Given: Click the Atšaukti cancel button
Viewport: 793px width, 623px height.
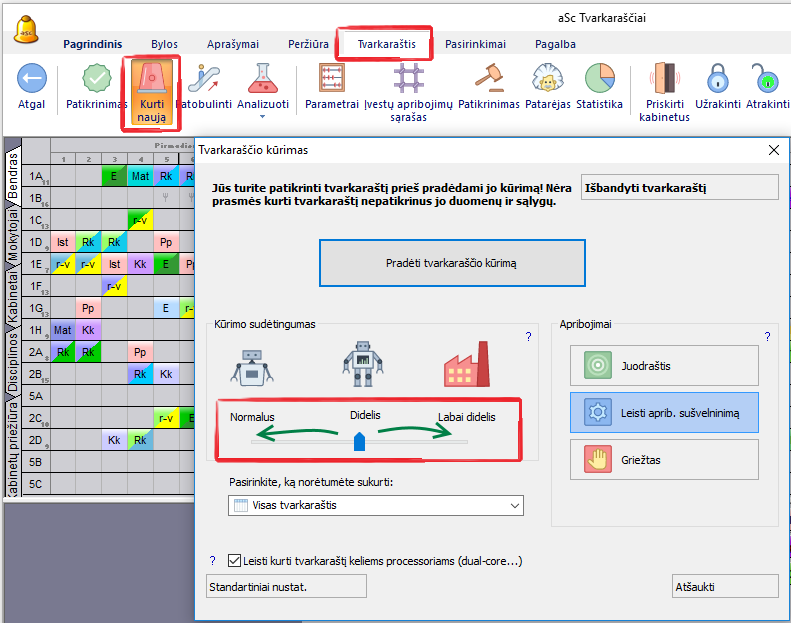Looking at the screenshot, I should (x=725, y=586).
